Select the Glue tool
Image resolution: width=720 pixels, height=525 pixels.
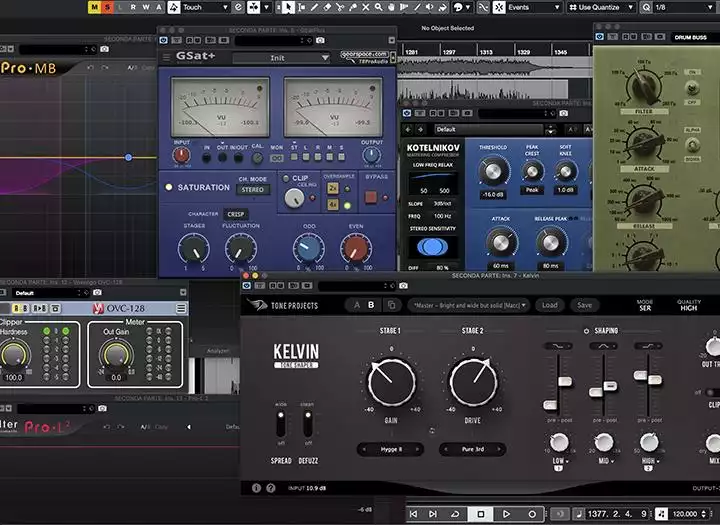(353, 7)
